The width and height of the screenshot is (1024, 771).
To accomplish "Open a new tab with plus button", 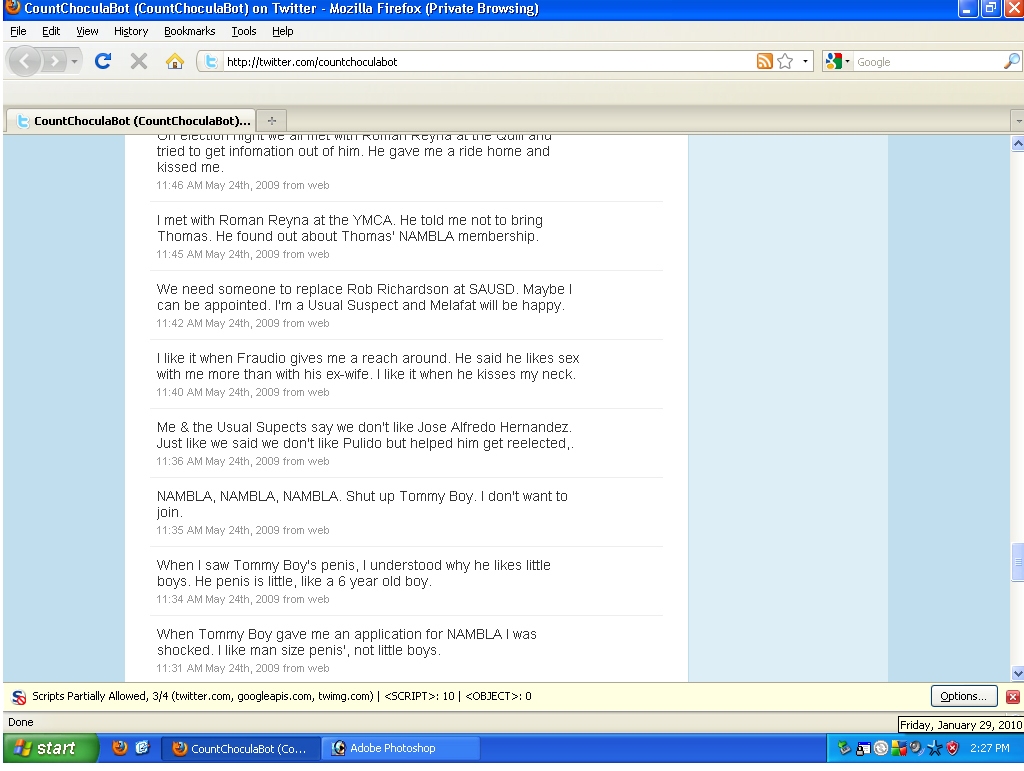I will (271, 120).
